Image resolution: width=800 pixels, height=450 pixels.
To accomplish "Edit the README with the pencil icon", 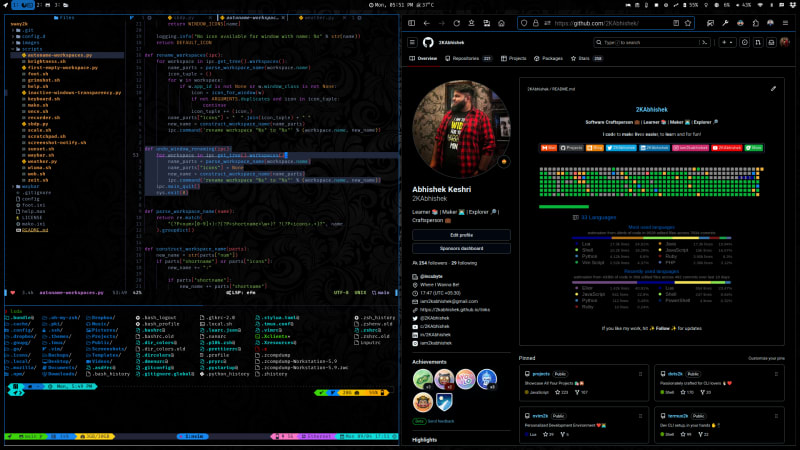I will [x=773, y=89].
